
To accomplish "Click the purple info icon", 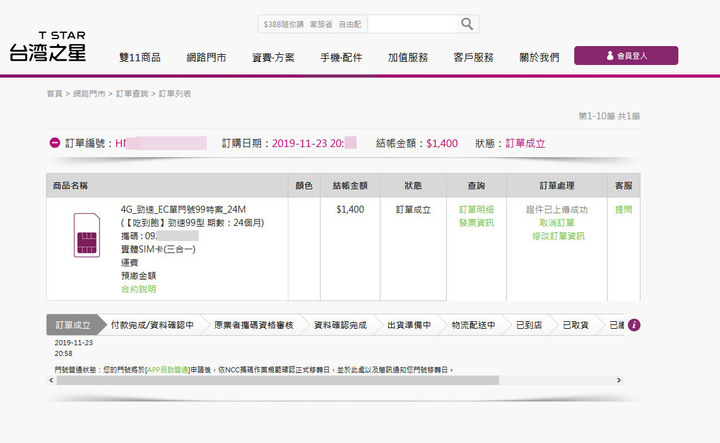I will [x=634, y=325].
